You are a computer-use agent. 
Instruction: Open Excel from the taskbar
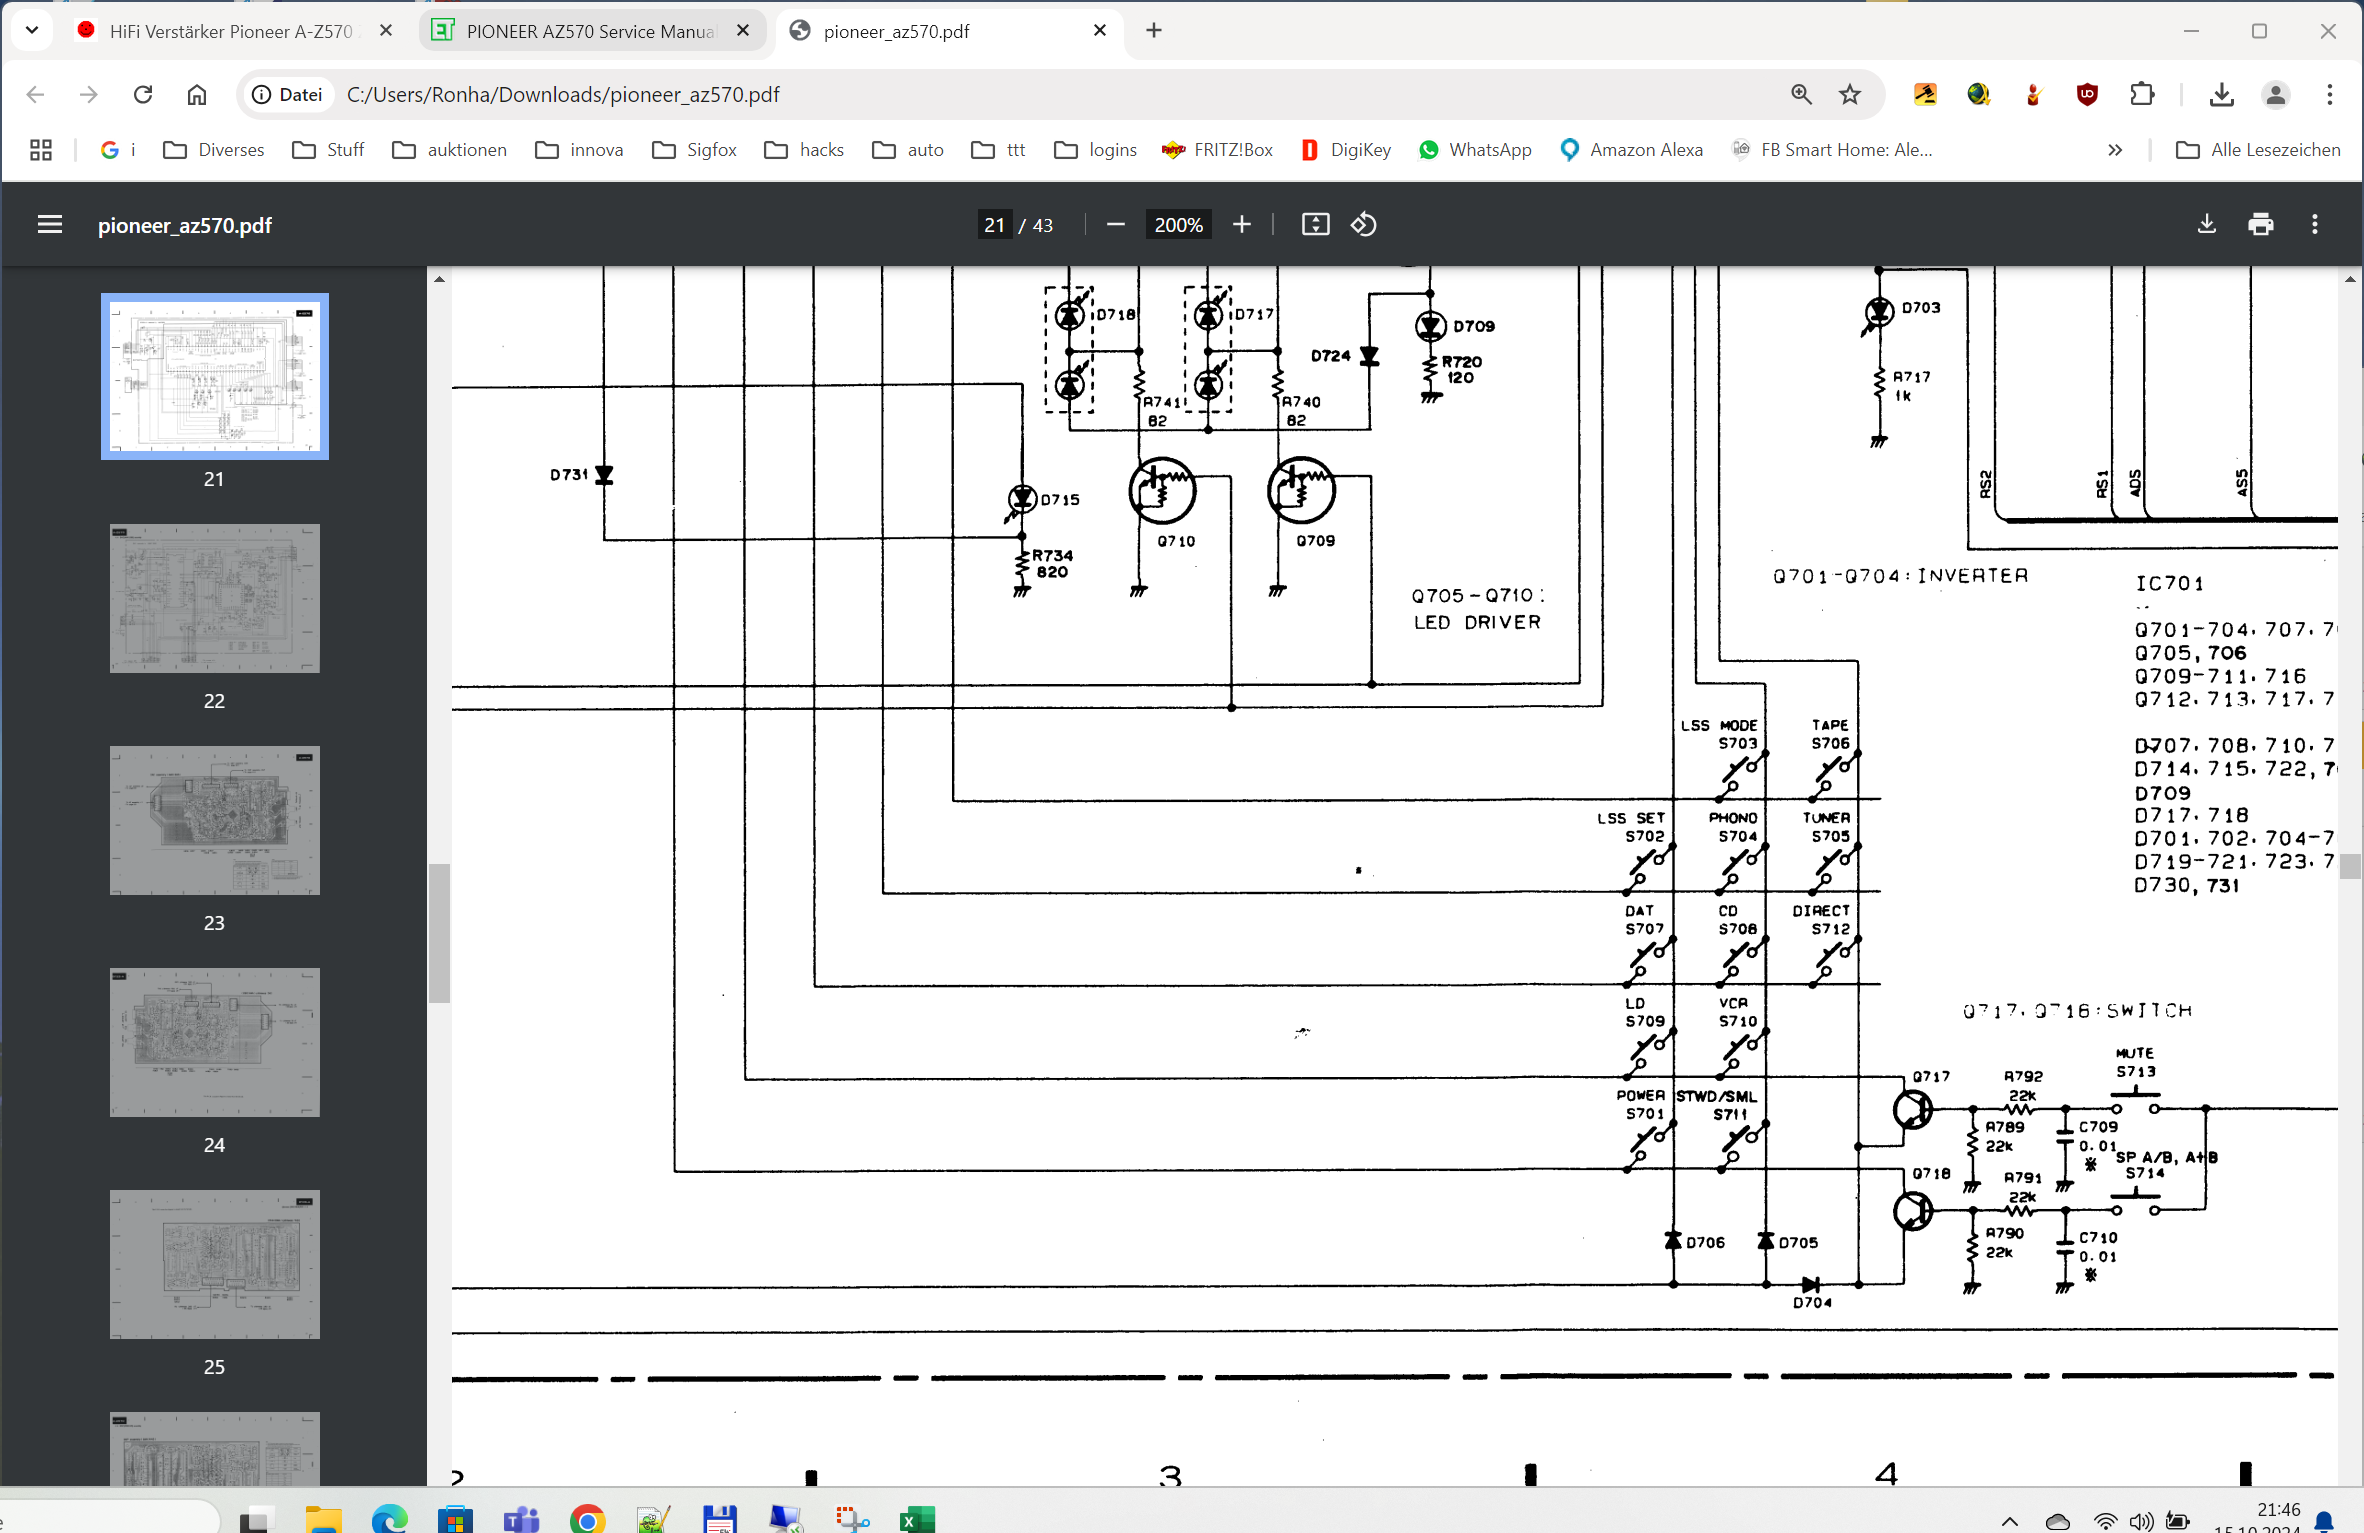click(x=916, y=1519)
